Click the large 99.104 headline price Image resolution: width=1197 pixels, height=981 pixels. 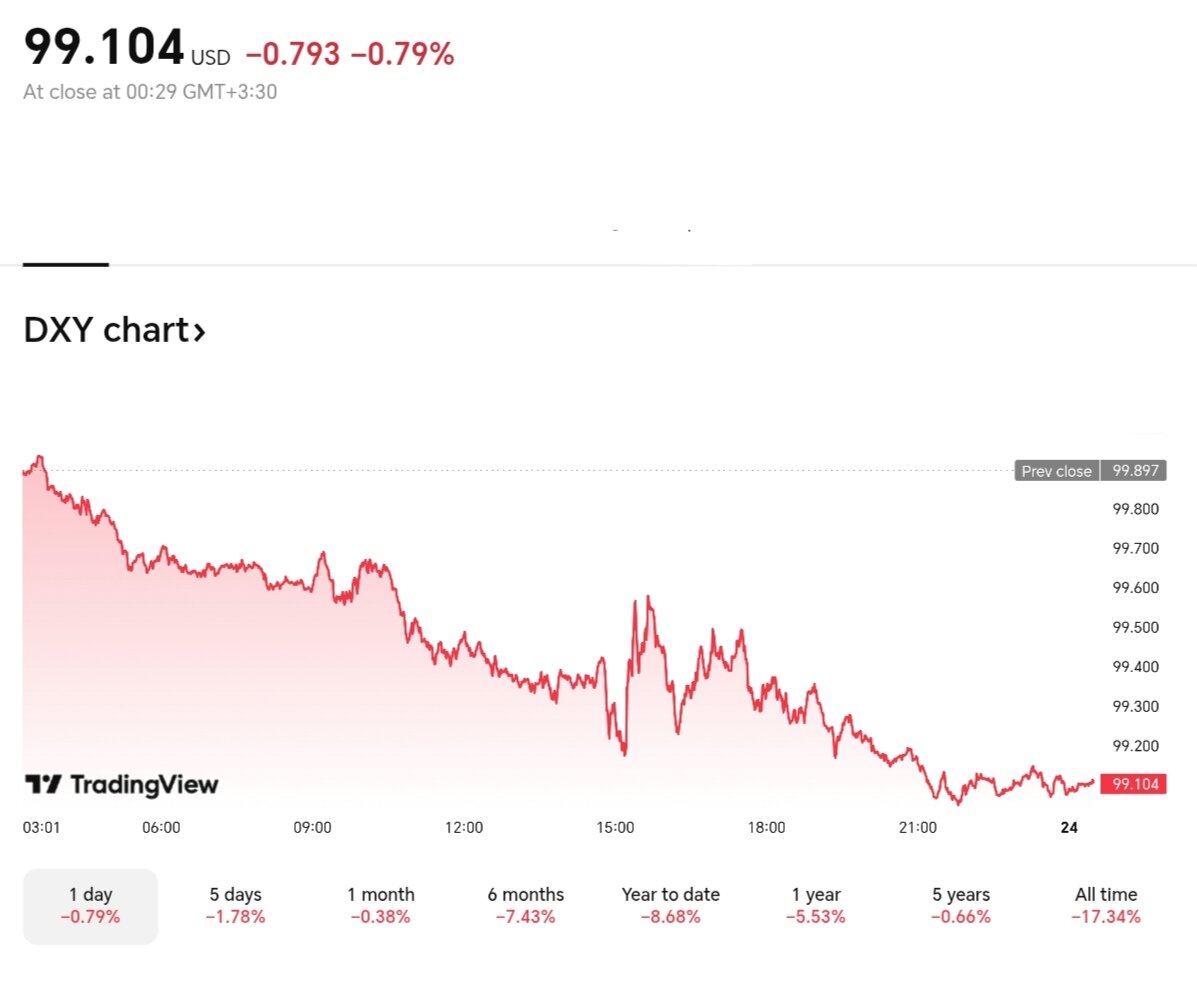click(x=104, y=47)
